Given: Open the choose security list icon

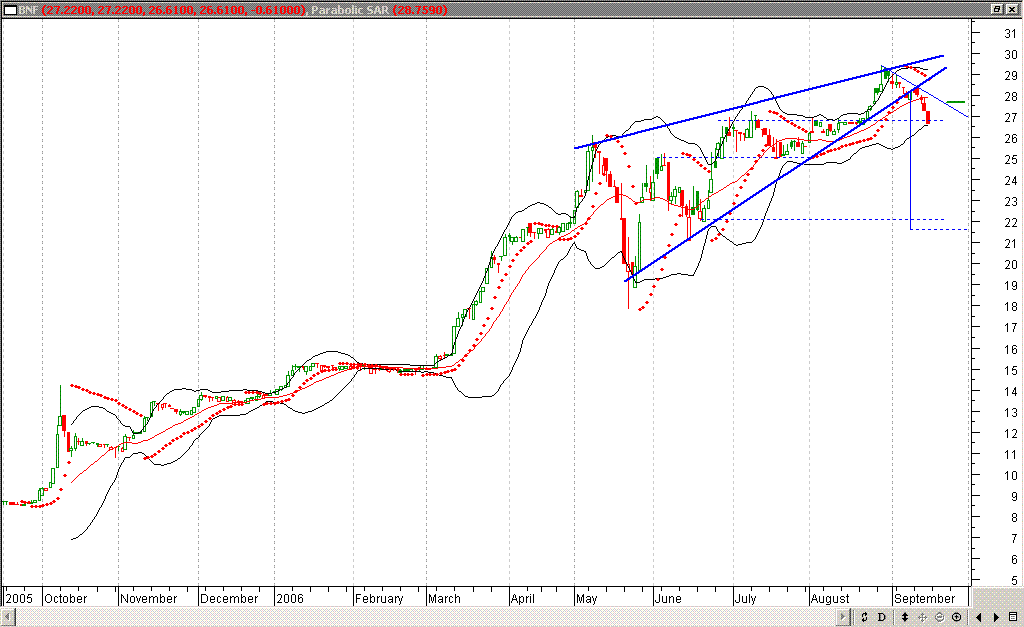Looking at the screenshot, I should tap(1013, 617).
